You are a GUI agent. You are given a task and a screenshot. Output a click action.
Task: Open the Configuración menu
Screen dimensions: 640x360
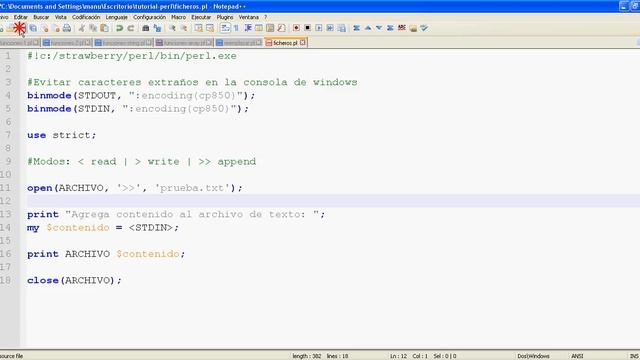click(149, 17)
